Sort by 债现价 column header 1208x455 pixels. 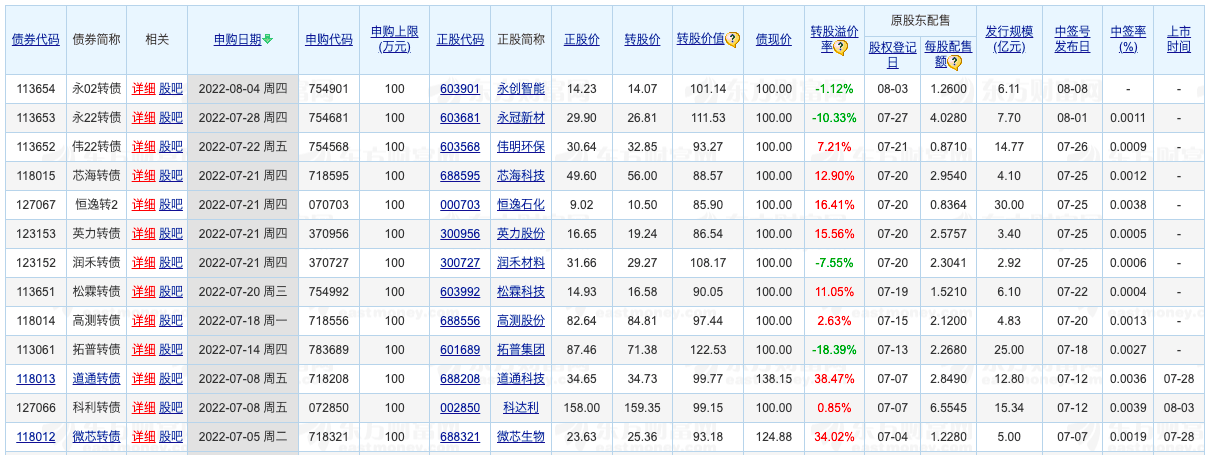(773, 40)
